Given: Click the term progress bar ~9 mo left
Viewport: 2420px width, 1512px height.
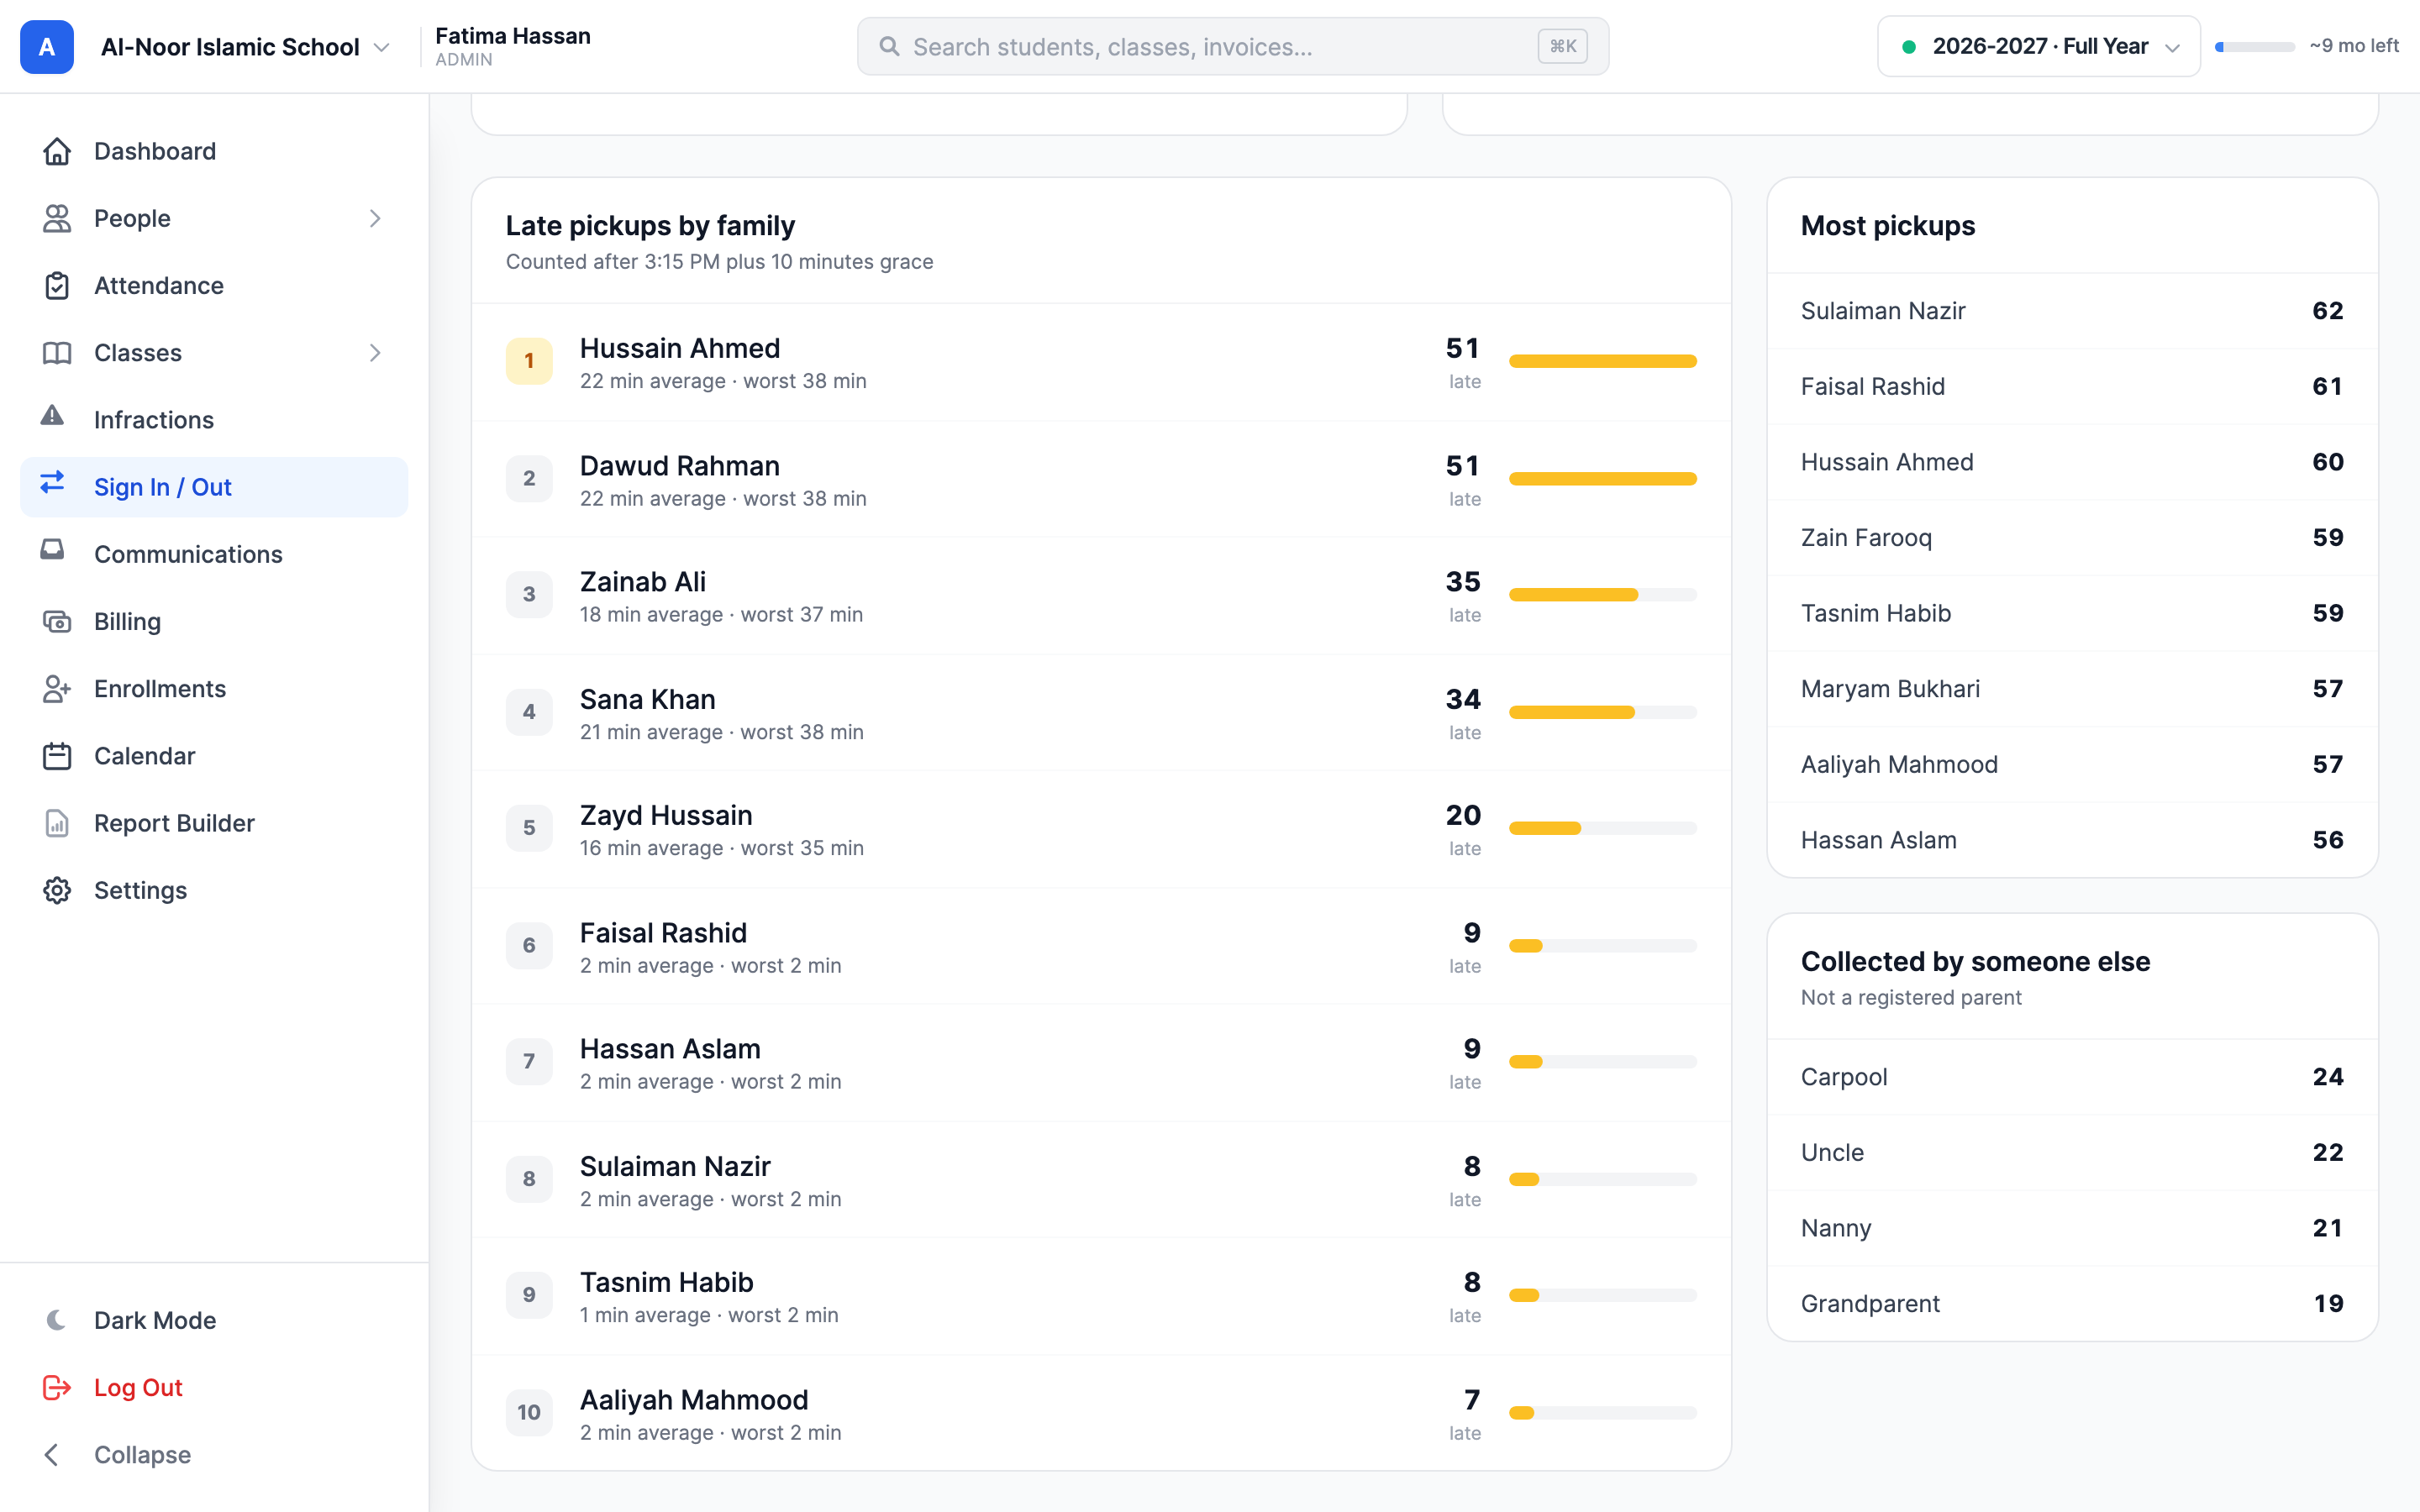Looking at the screenshot, I should tap(2254, 47).
